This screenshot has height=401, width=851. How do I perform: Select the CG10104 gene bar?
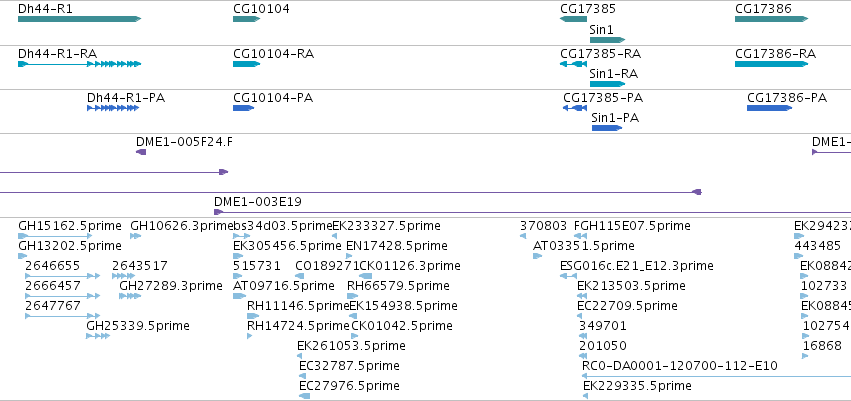coord(246,20)
